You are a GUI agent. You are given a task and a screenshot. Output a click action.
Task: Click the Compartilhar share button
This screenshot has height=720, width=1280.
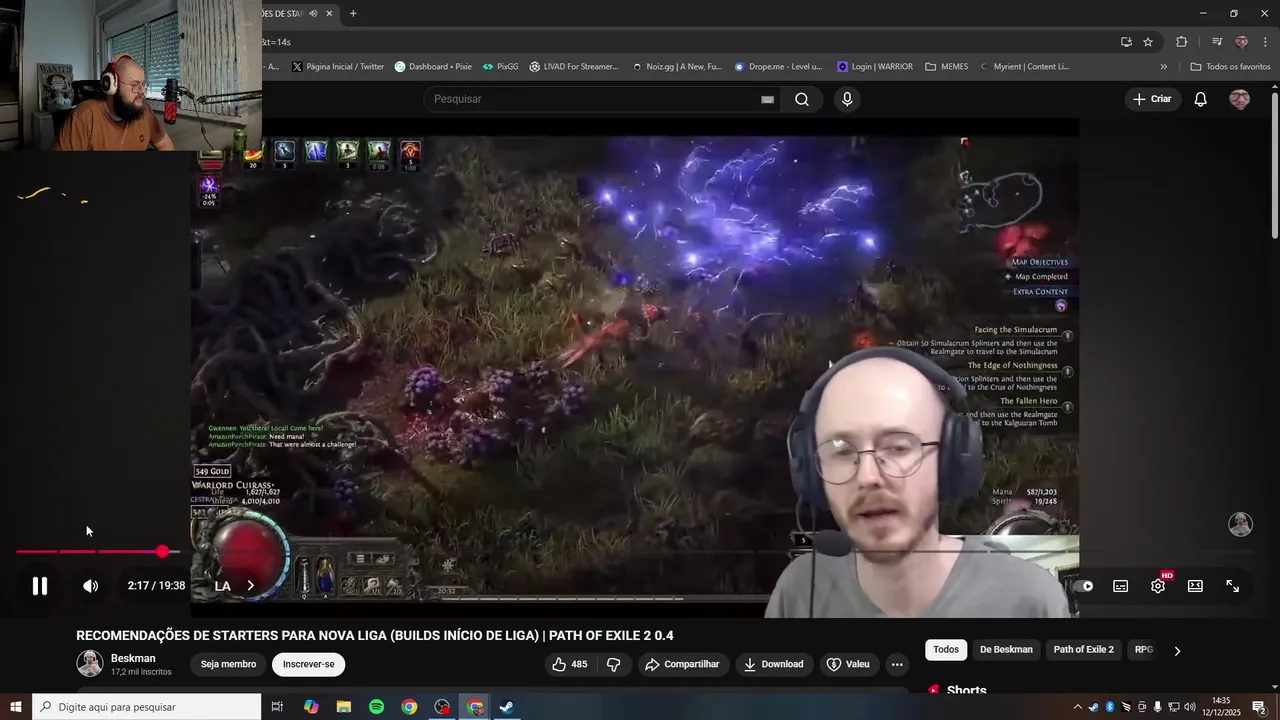coord(682,664)
